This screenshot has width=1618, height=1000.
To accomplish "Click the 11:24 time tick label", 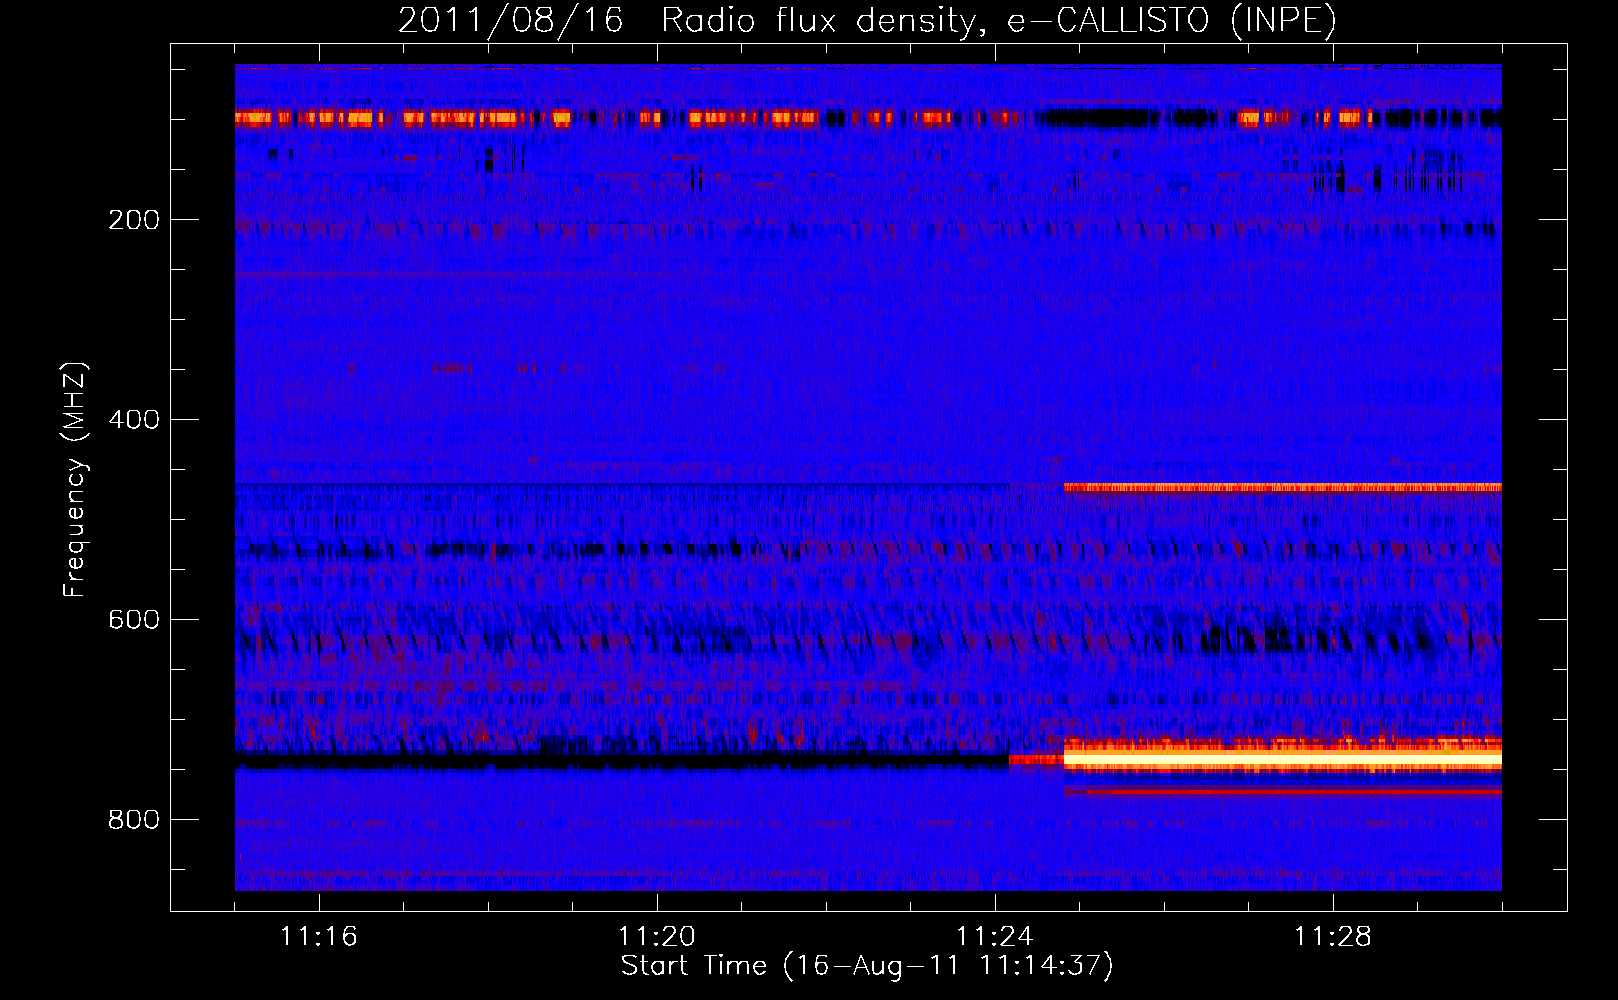I will pyautogui.click(x=995, y=937).
